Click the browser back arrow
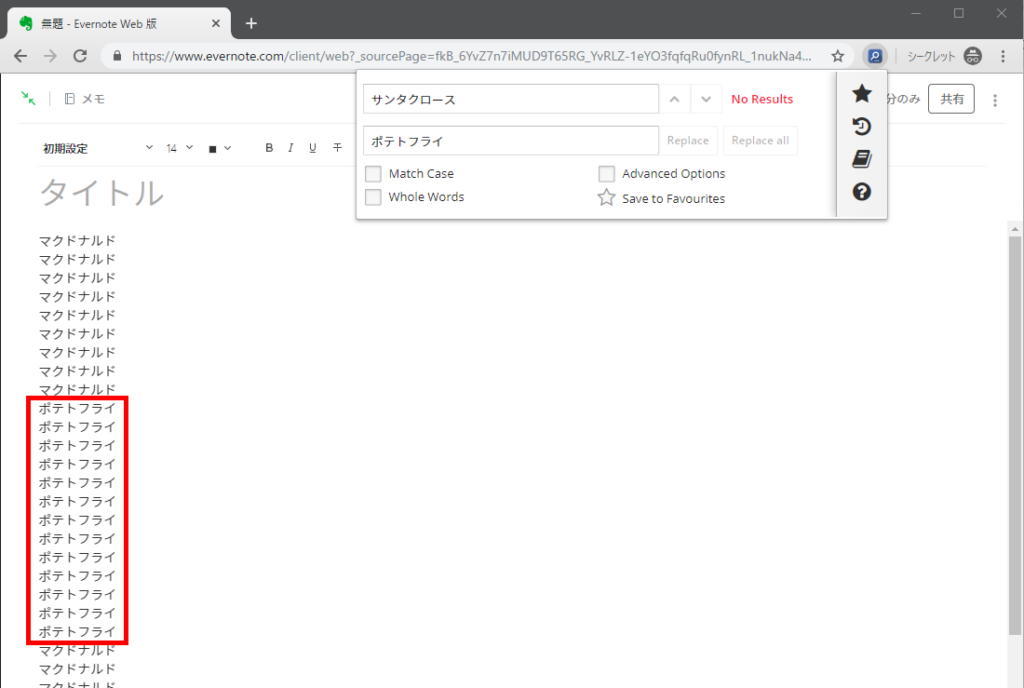1024x688 pixels. coord(20,56)
